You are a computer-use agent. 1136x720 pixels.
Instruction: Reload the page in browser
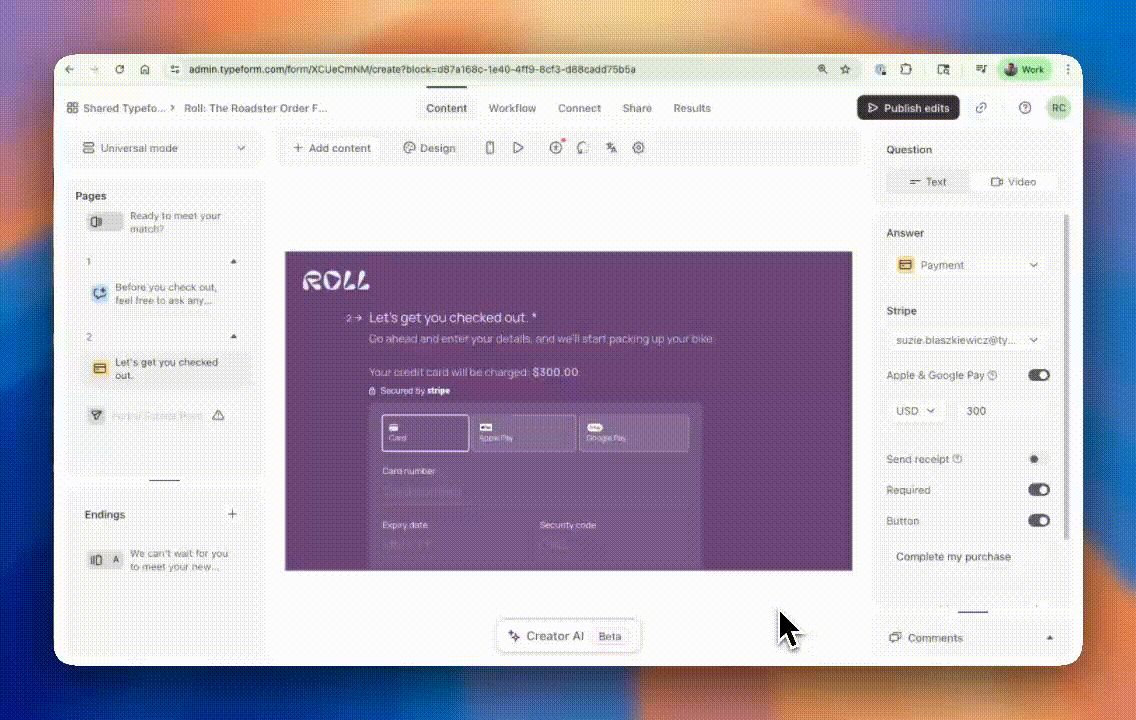(x=120, y=70)
